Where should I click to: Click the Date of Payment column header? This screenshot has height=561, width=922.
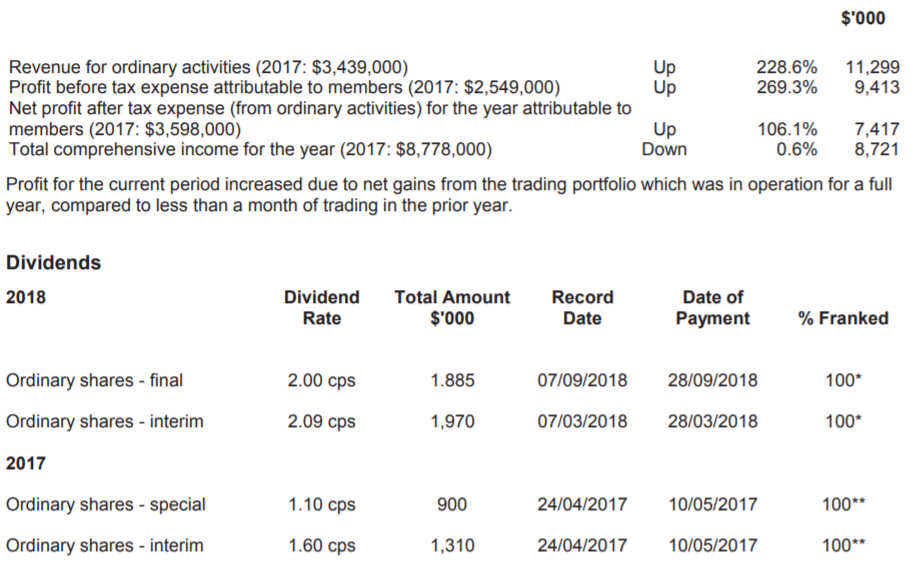[x=713, y=308]
